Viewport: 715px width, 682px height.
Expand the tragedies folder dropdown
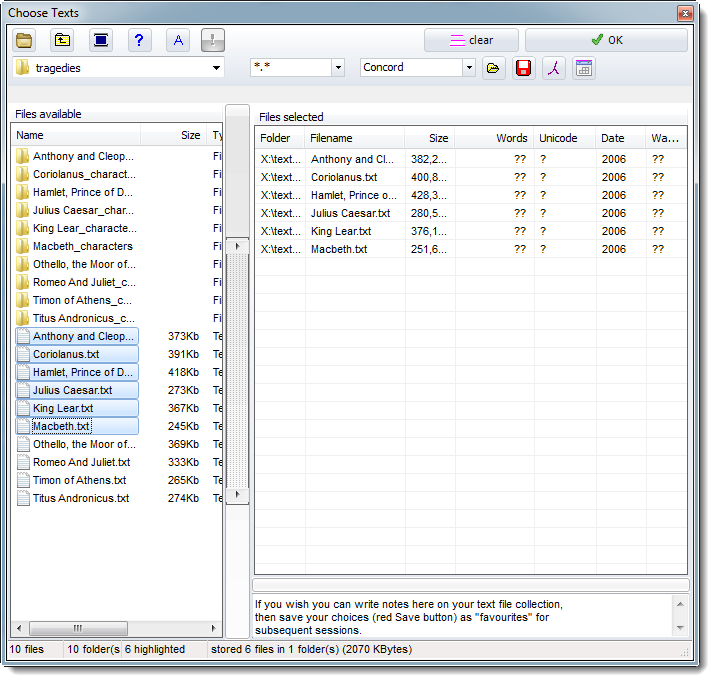[x=217, y=68]
